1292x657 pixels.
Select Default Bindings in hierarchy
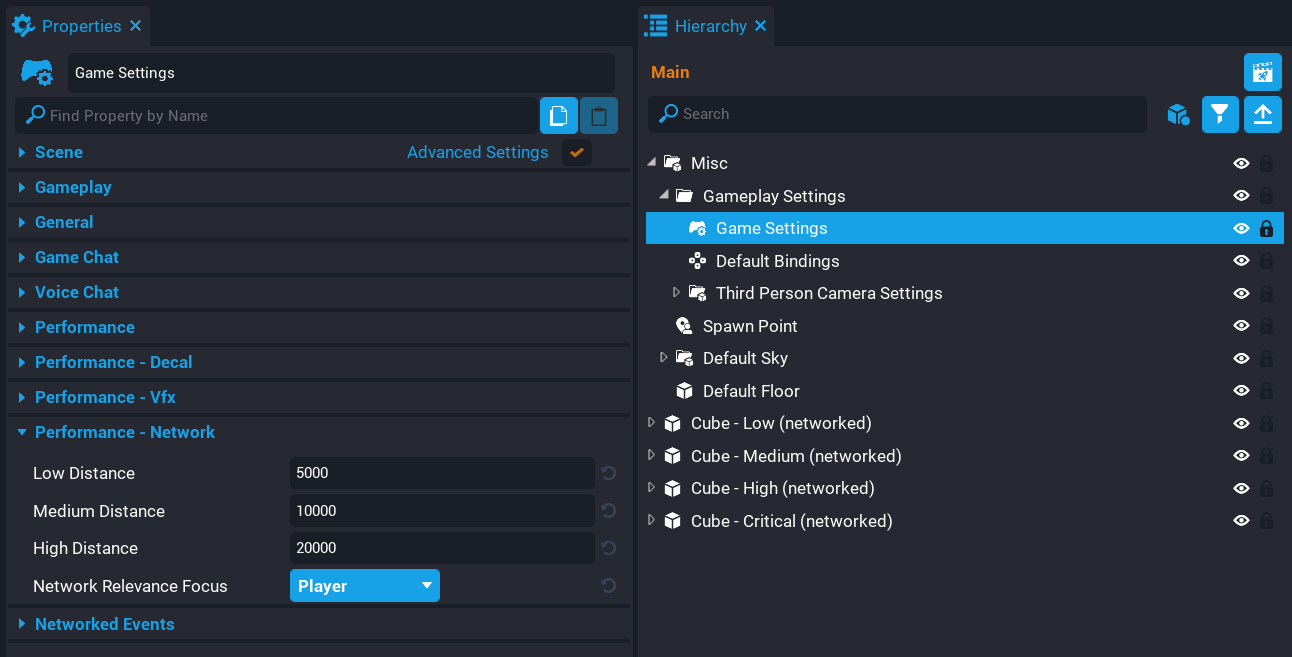(x=777, y=261)
